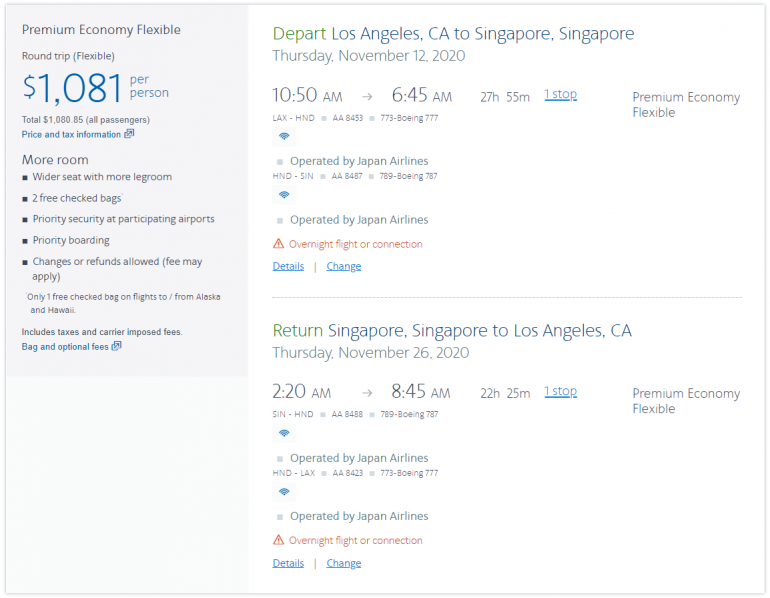
Task: Open the Bag and optional fees link
Action: pyautogui.click(x=65, y=346)
